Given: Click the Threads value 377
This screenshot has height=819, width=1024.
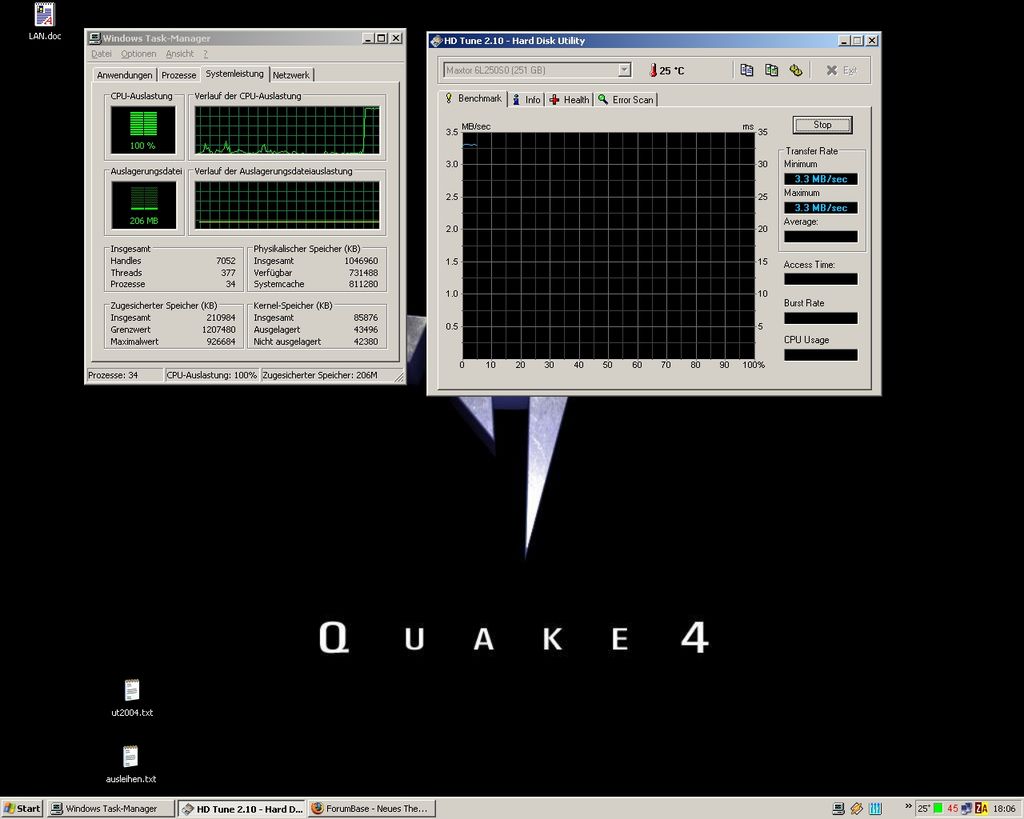Looking at the screenshot, I should [227, 272].
